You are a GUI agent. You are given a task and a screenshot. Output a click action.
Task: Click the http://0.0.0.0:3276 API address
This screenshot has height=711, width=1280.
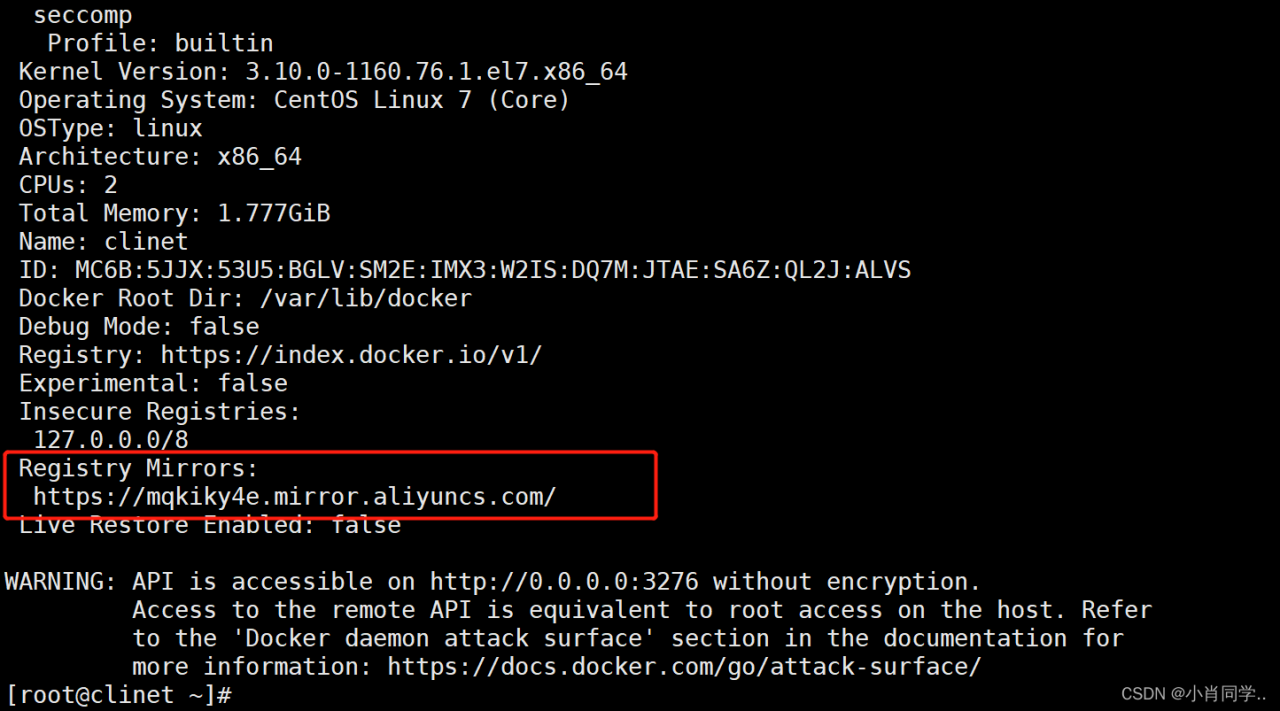[564, 581]
